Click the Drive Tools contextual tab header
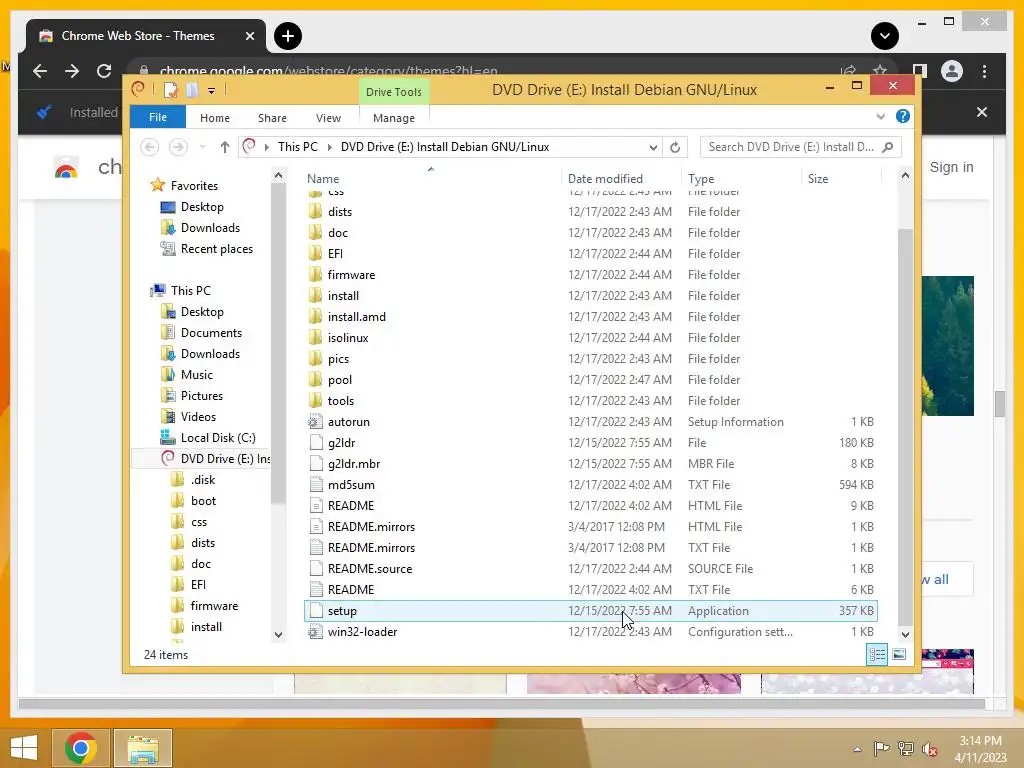Viewport: 1024px width, 768px height. (394, 92)
